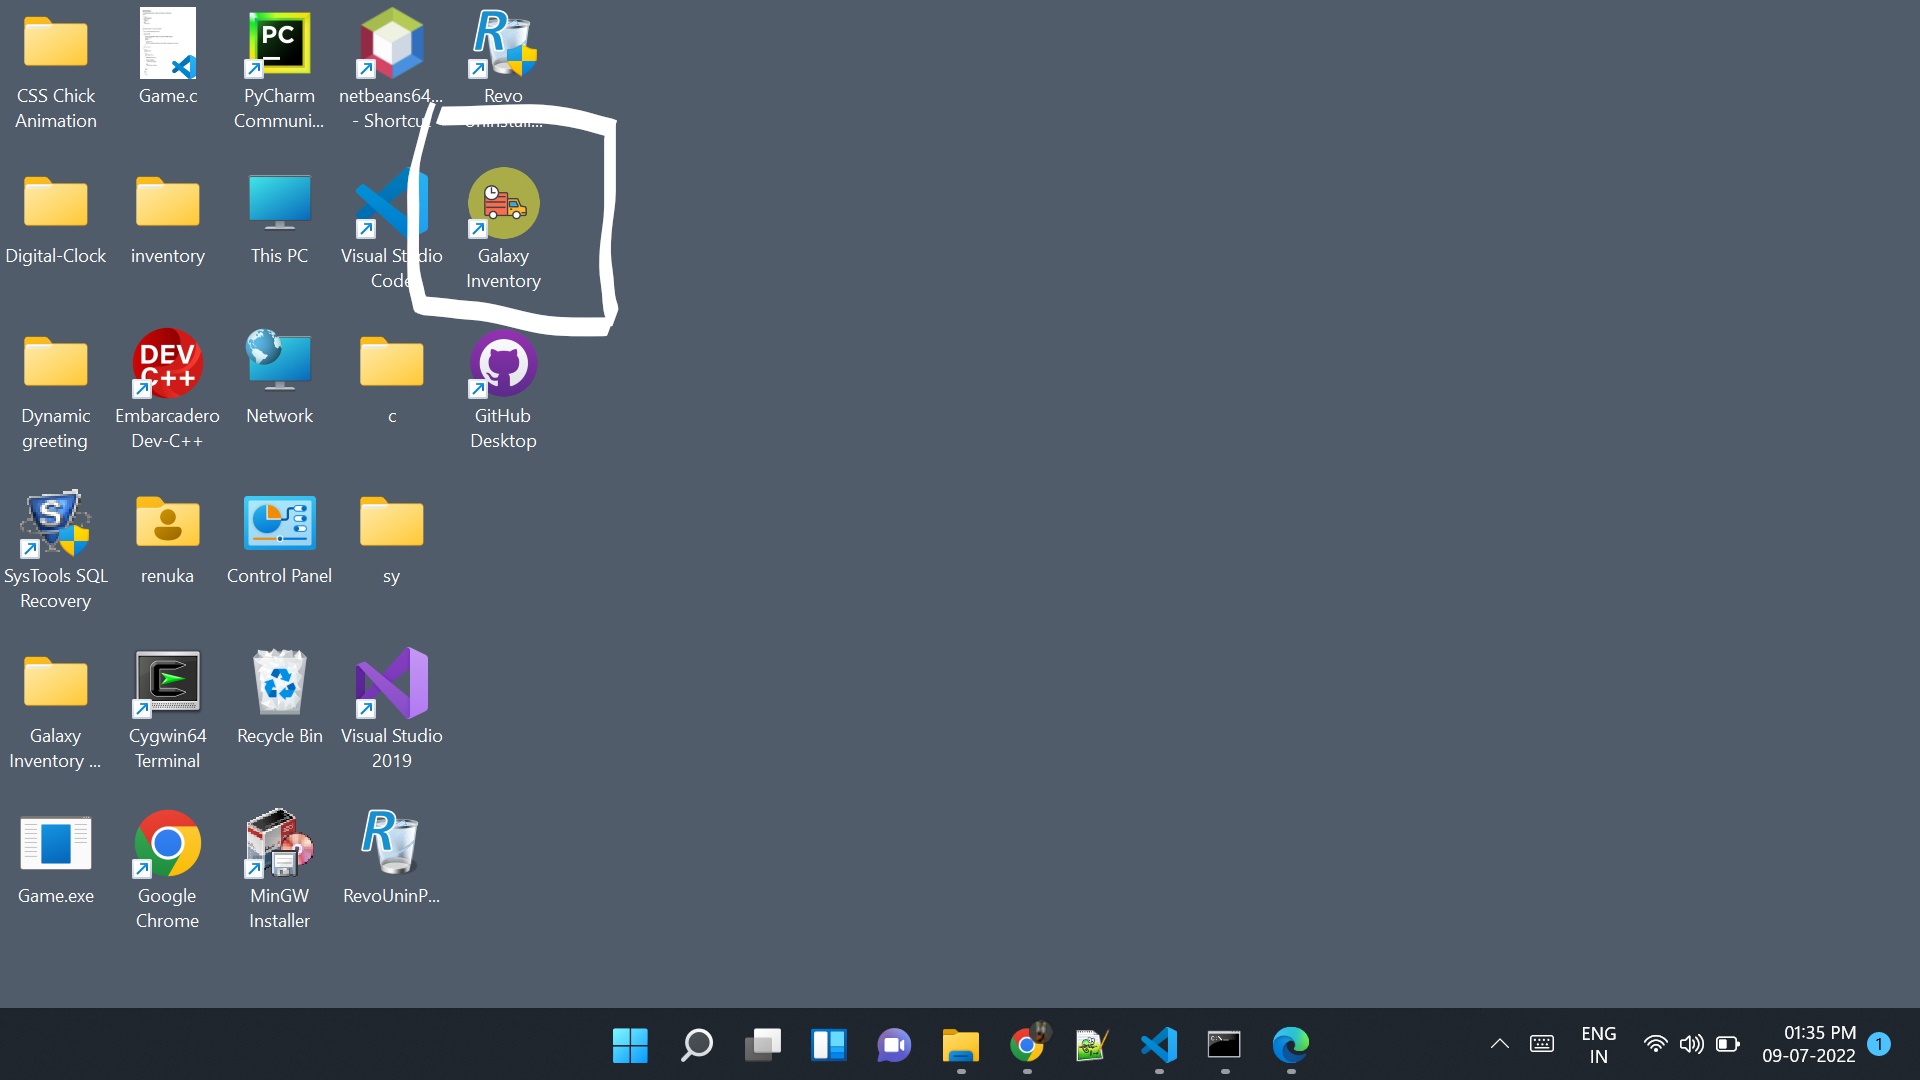Viewport: 1920px width, 1080px height.
Task: Select the Galaxy Inventory ... folder
Action: (x=56, y=712)
